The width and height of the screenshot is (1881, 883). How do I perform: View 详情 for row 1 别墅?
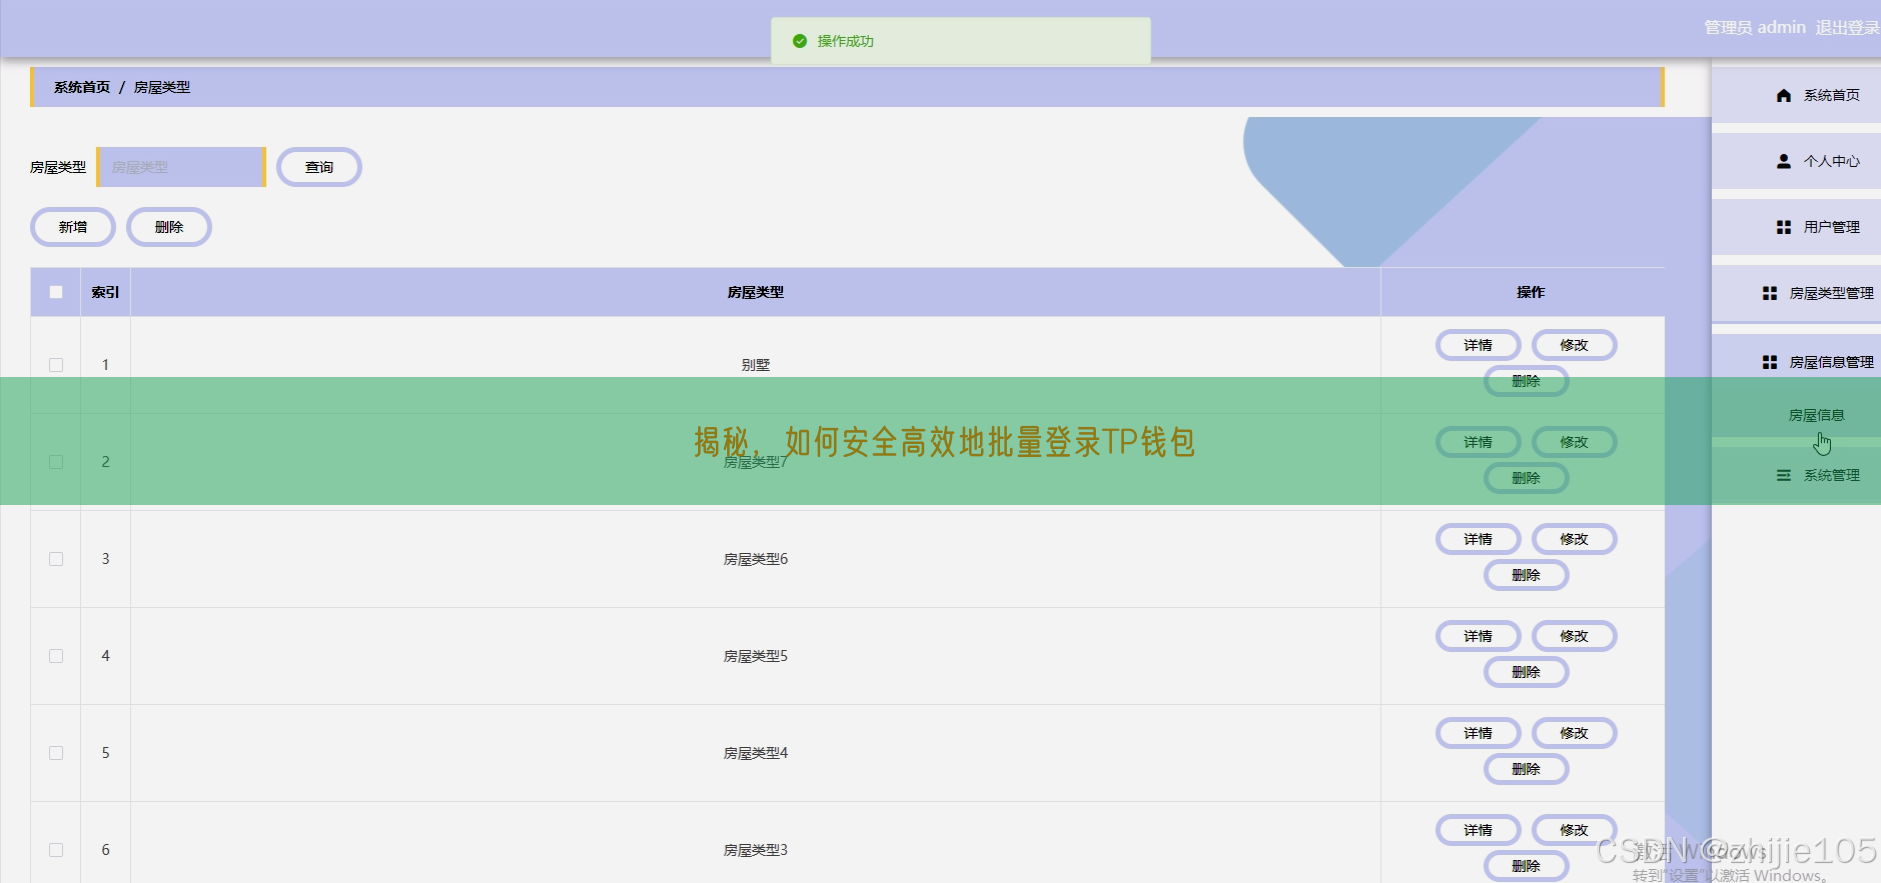pos(1478,345)
